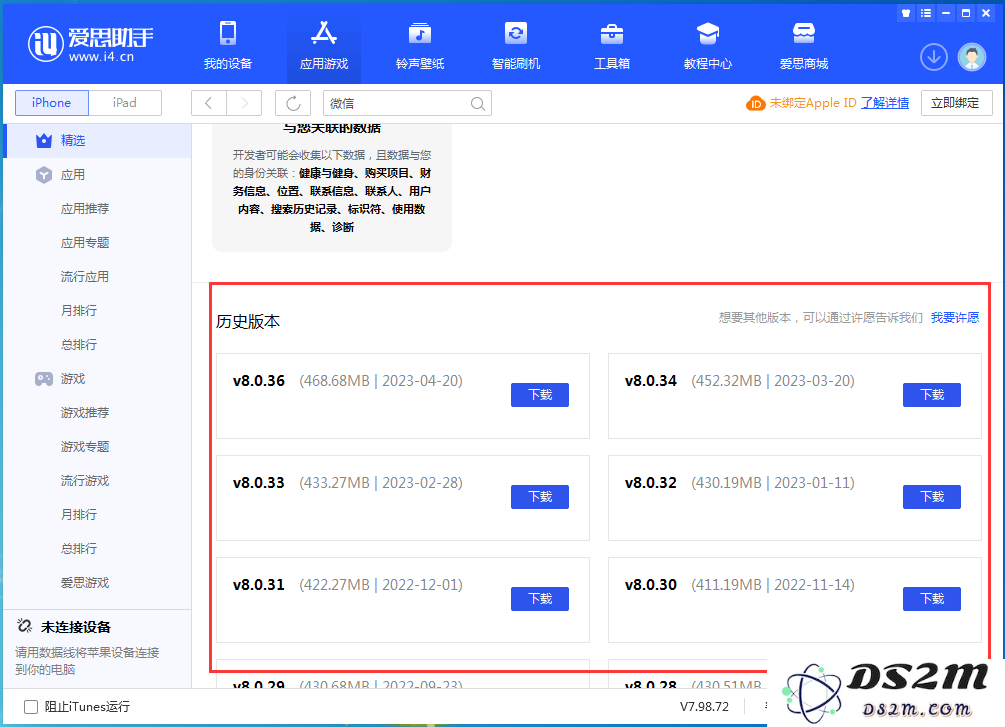Click the user avatar icon
The width and height of the screenshot is (1005, 727).
pyautogui.click(x=972, y=57)
